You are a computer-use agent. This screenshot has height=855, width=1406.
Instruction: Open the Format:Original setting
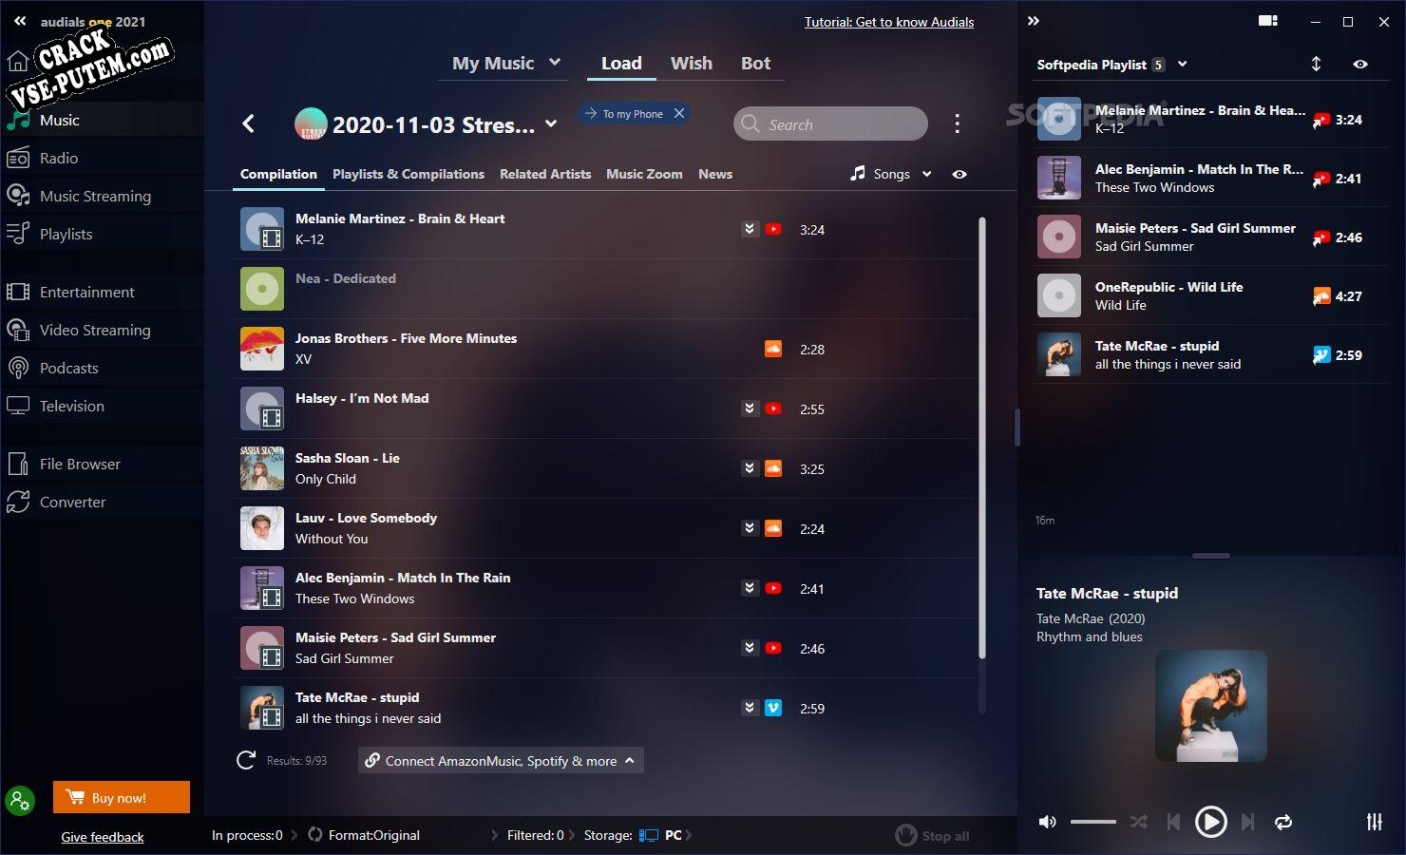click(x=373, y=835)
